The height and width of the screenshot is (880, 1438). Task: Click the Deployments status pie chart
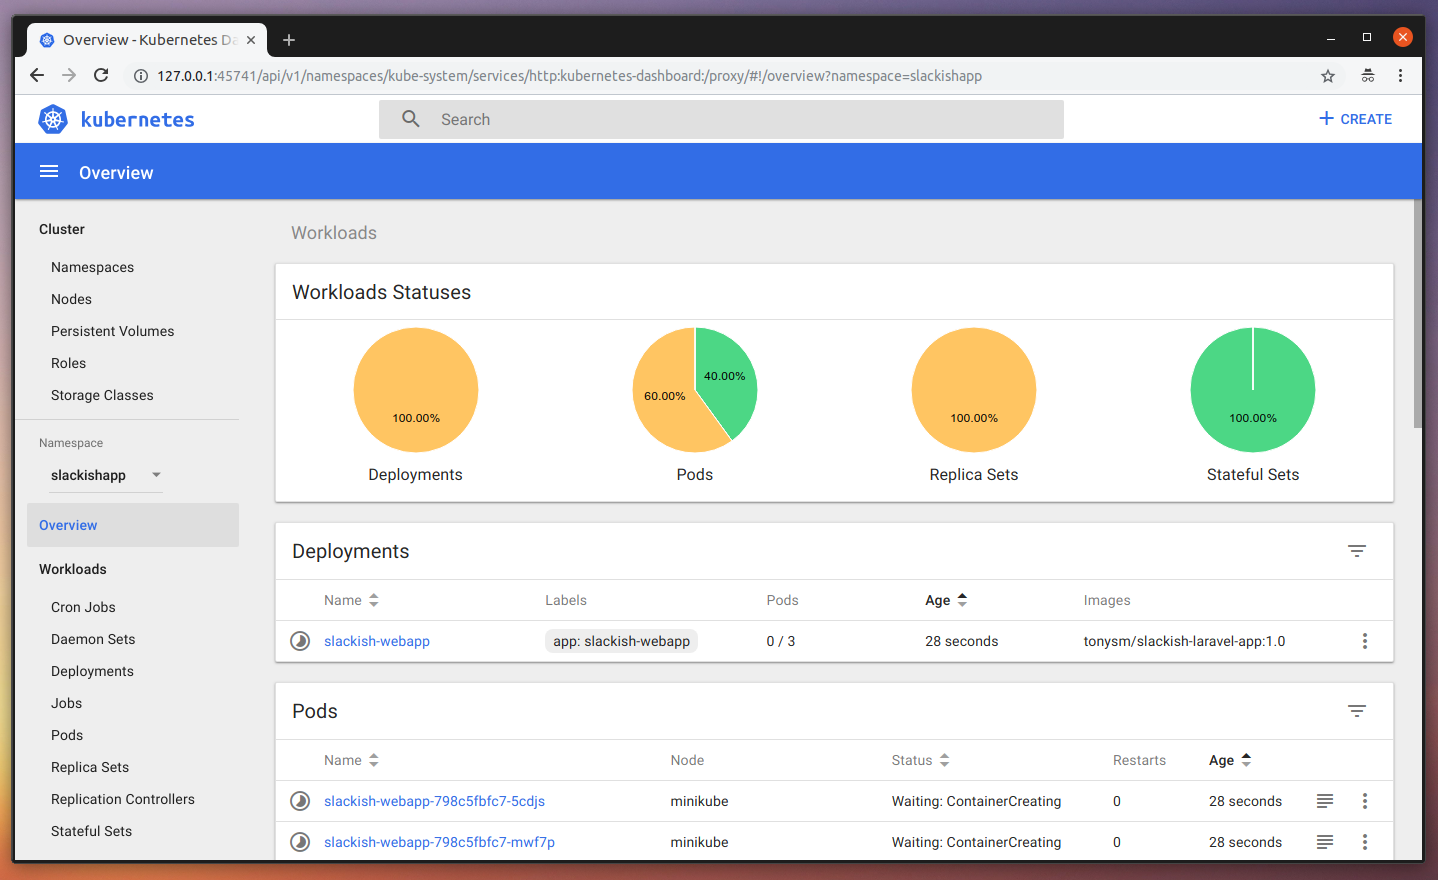[416, 390]
